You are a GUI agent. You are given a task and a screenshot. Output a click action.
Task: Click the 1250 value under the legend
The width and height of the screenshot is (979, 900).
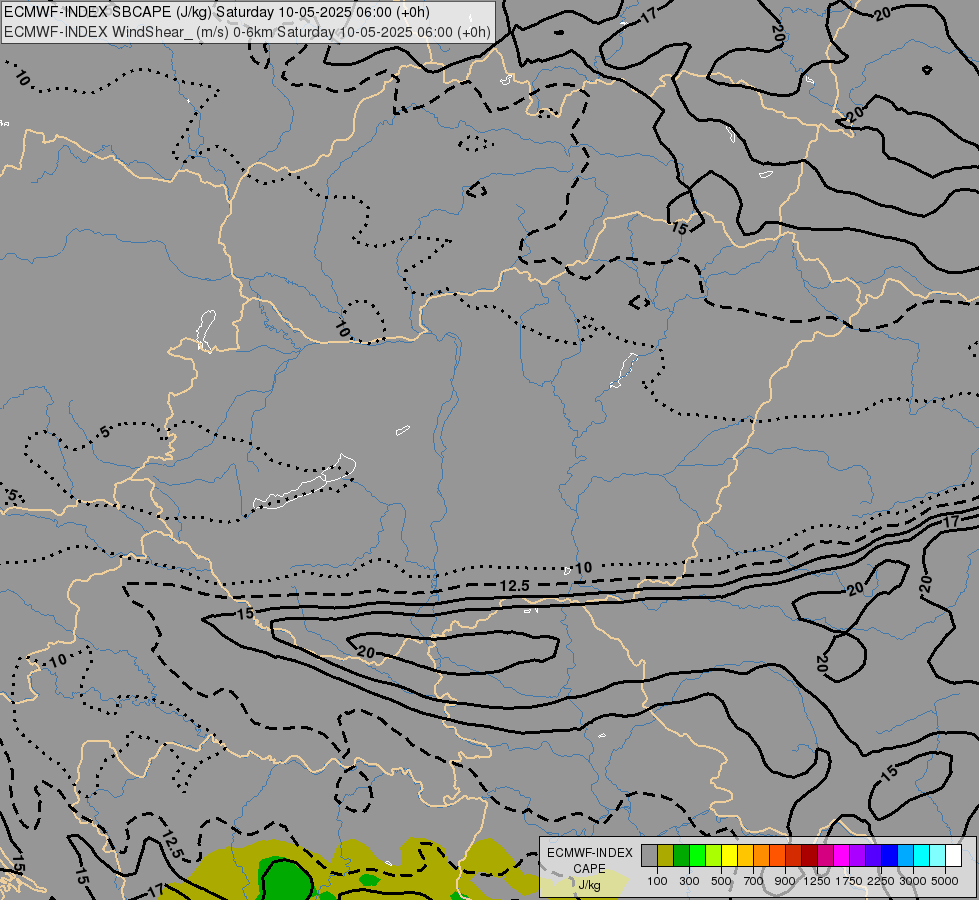pos(817,881)
